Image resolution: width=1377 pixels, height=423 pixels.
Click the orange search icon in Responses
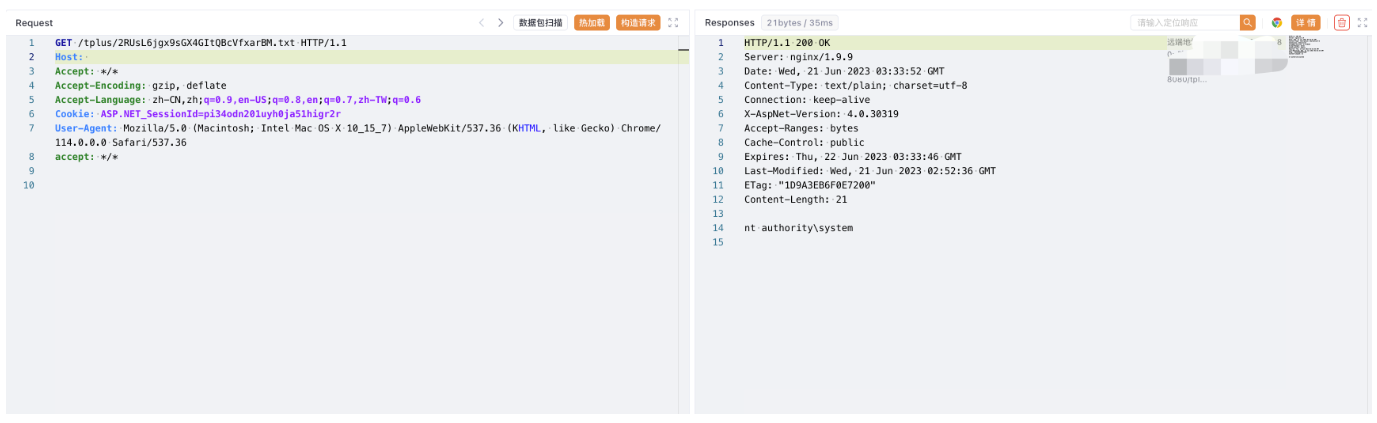[x=1247, y=23]
